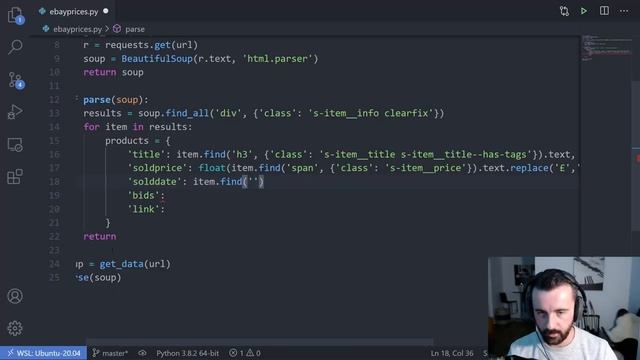The height and width of the screenshot is (360, 640).
Task: Run Python file with play button
Action: [x=584, y=11]
